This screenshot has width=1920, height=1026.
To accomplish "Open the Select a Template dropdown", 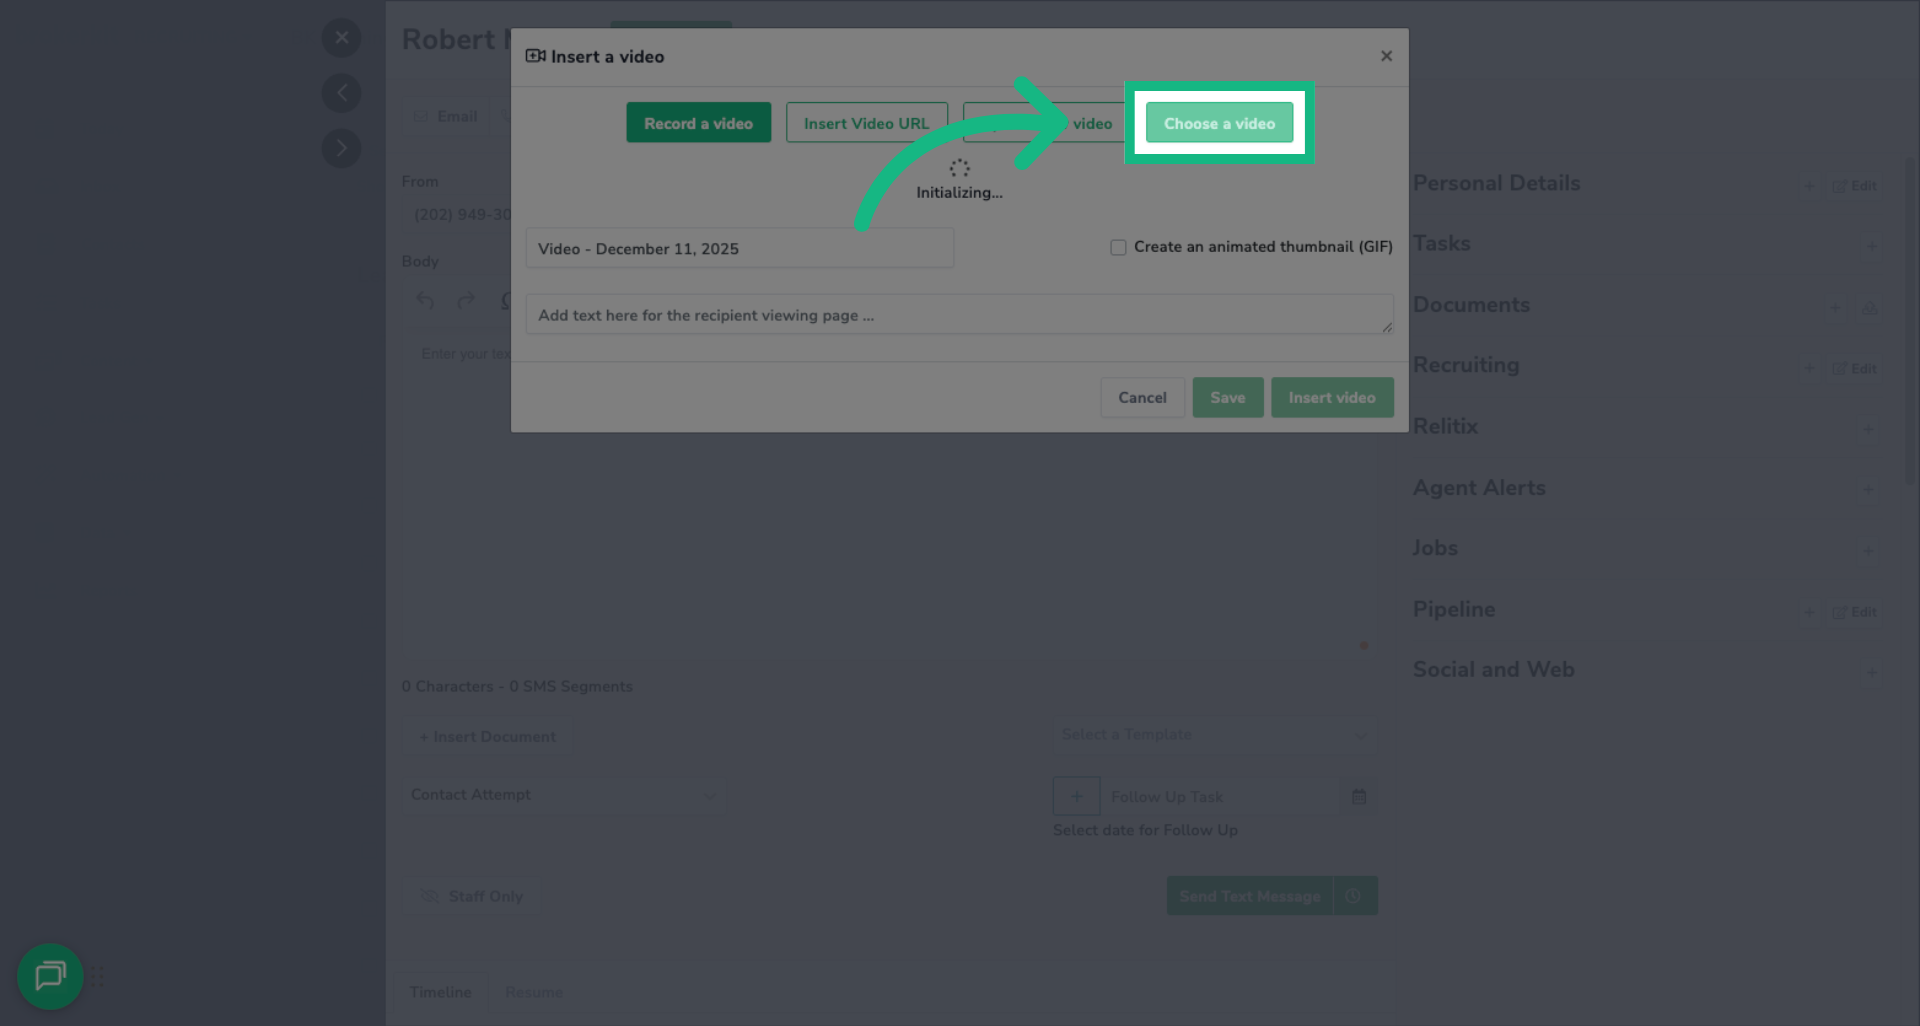I will (1214, 735).
